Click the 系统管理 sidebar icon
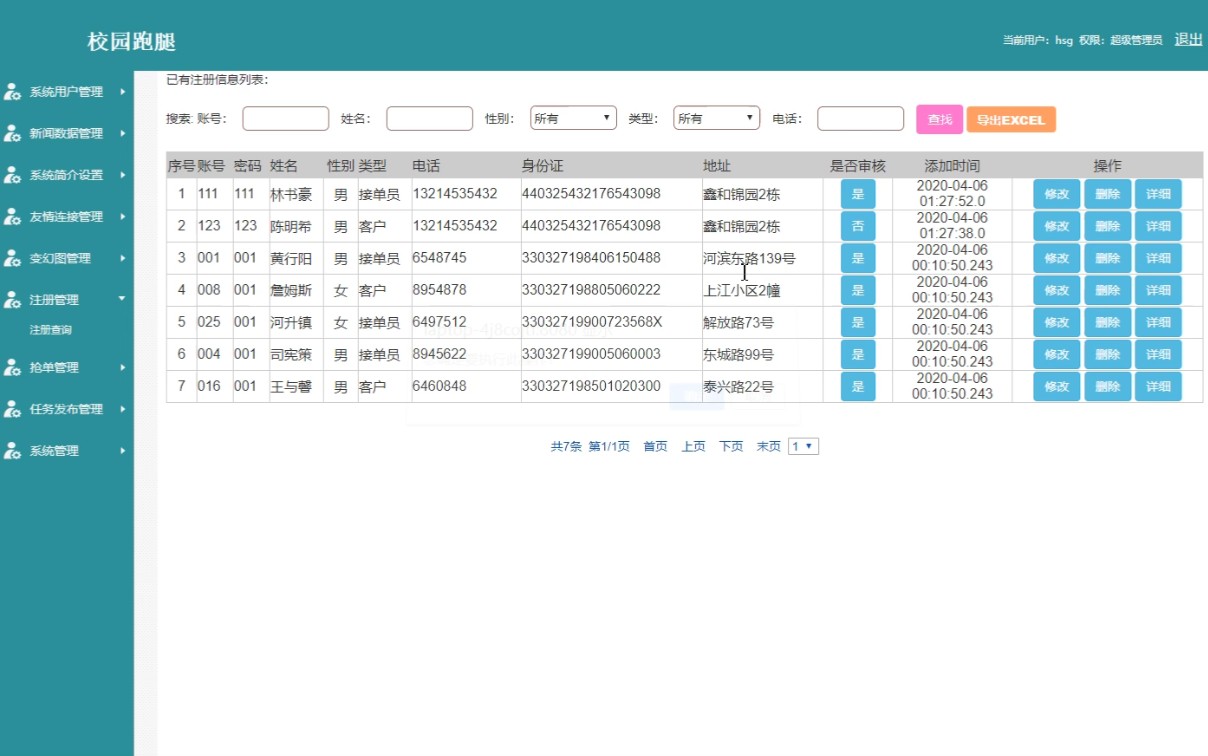Image resolution: width=1208 pixels, height=756 pixels. coord(13,451)
